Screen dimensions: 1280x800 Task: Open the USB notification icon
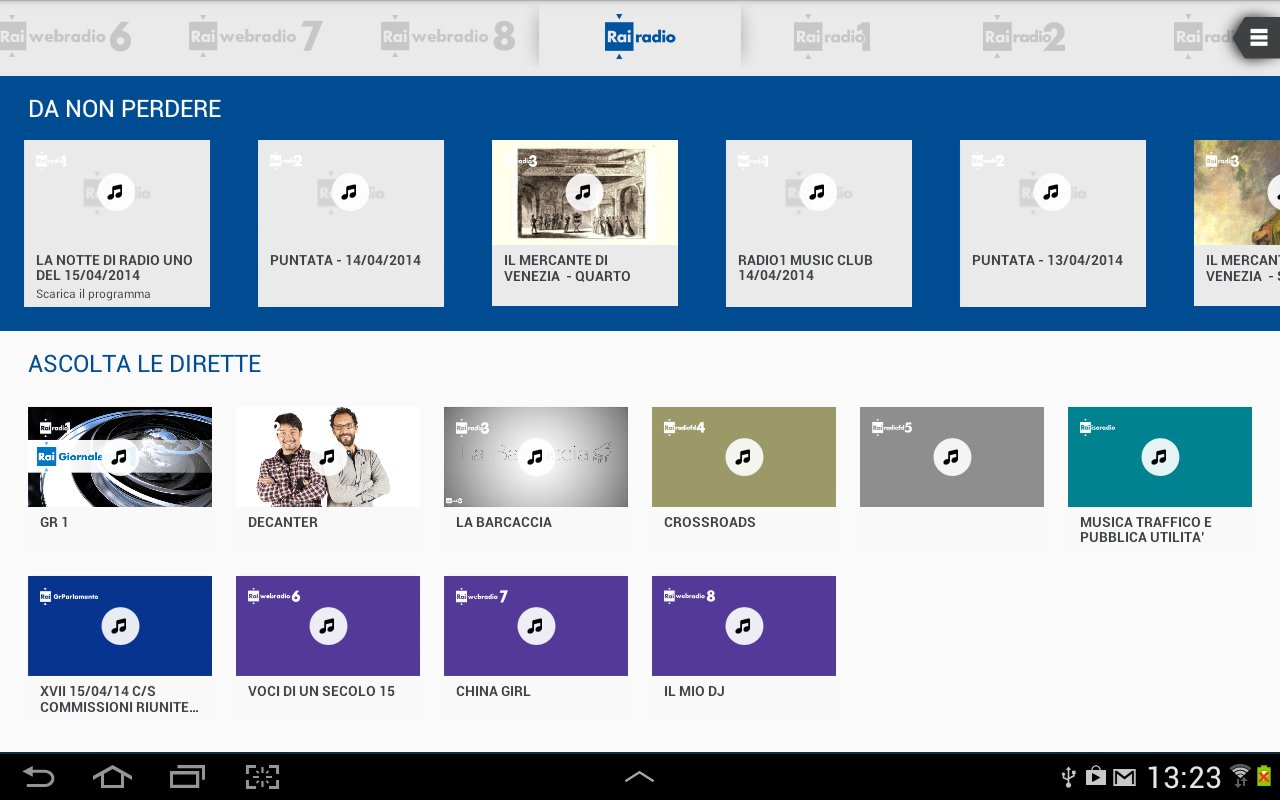tap(1068, 776)
